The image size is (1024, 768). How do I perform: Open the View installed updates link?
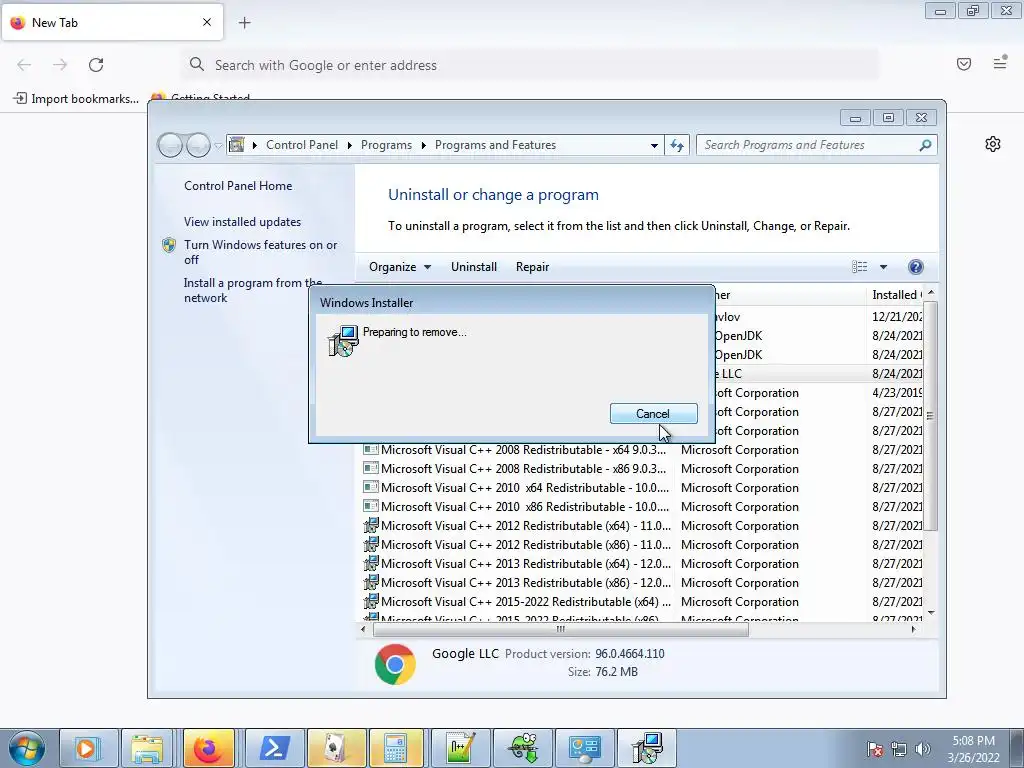click(x=242, y=221)
